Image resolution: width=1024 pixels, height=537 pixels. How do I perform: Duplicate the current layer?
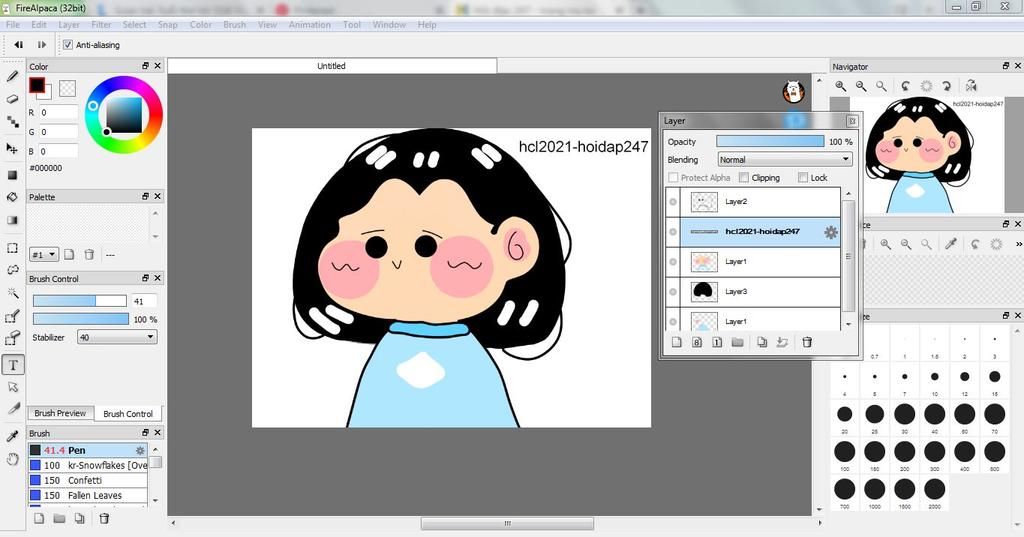761,342
